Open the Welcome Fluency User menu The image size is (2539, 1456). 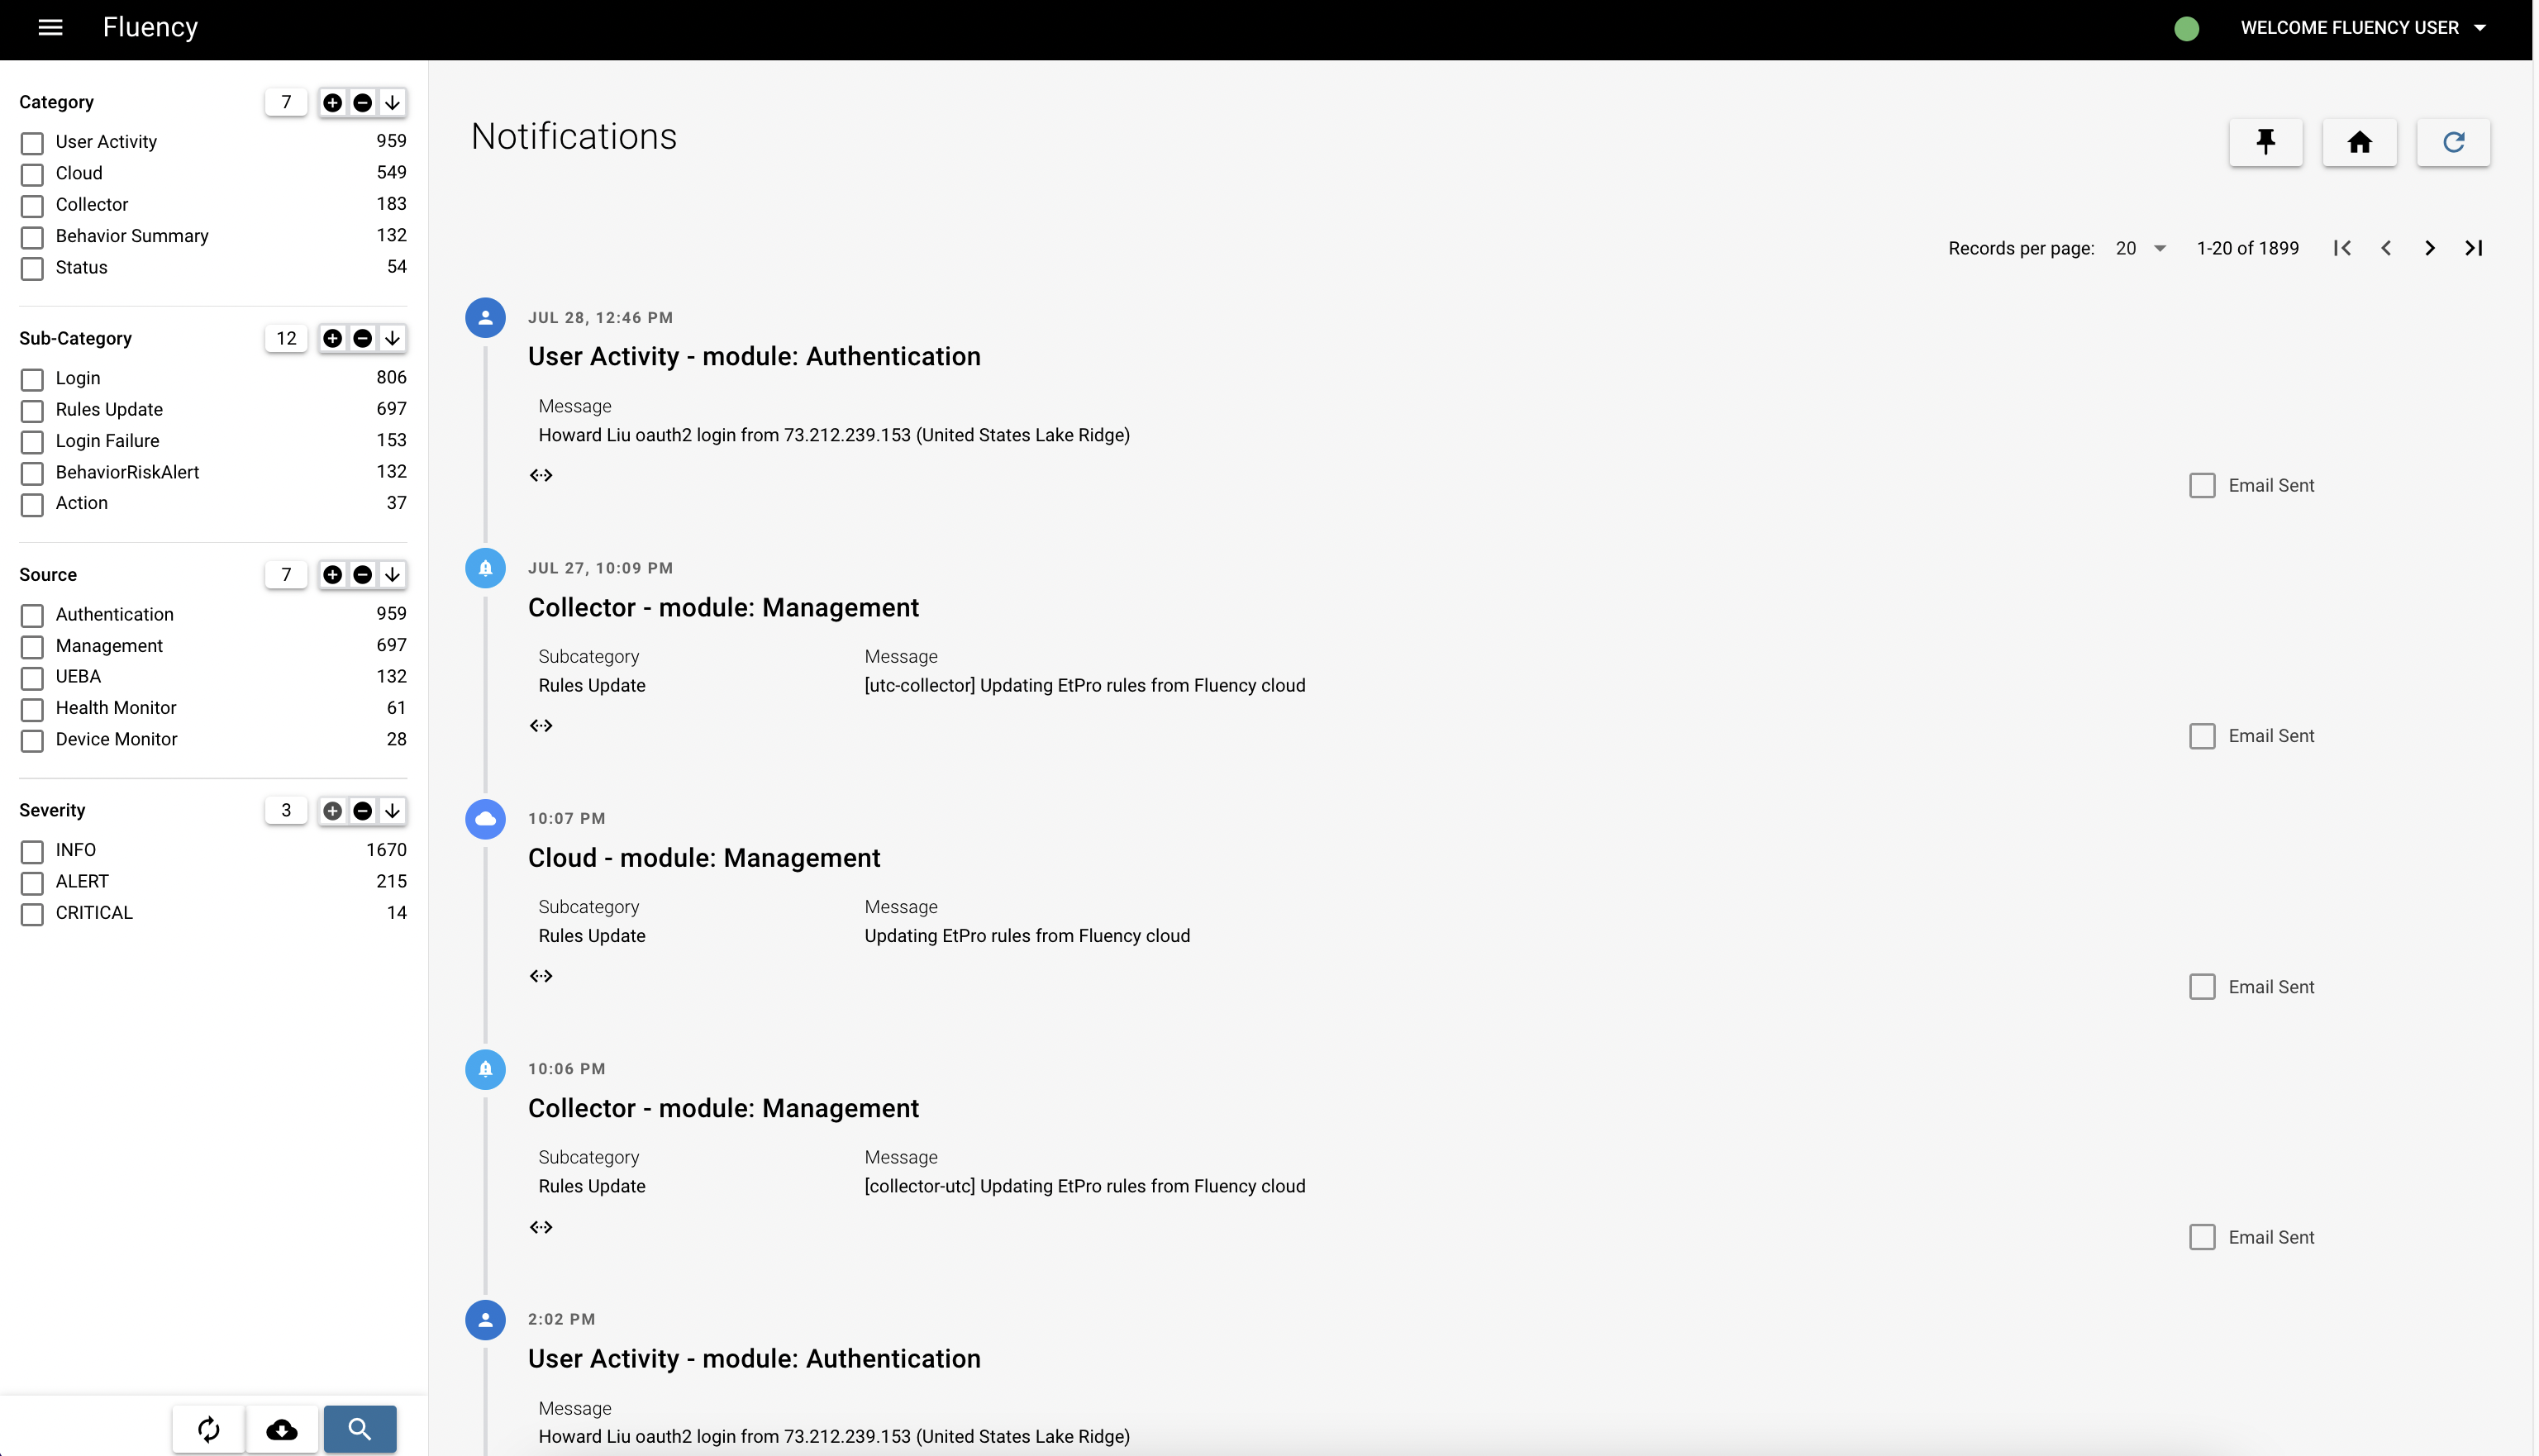[x=2362, y=28]
